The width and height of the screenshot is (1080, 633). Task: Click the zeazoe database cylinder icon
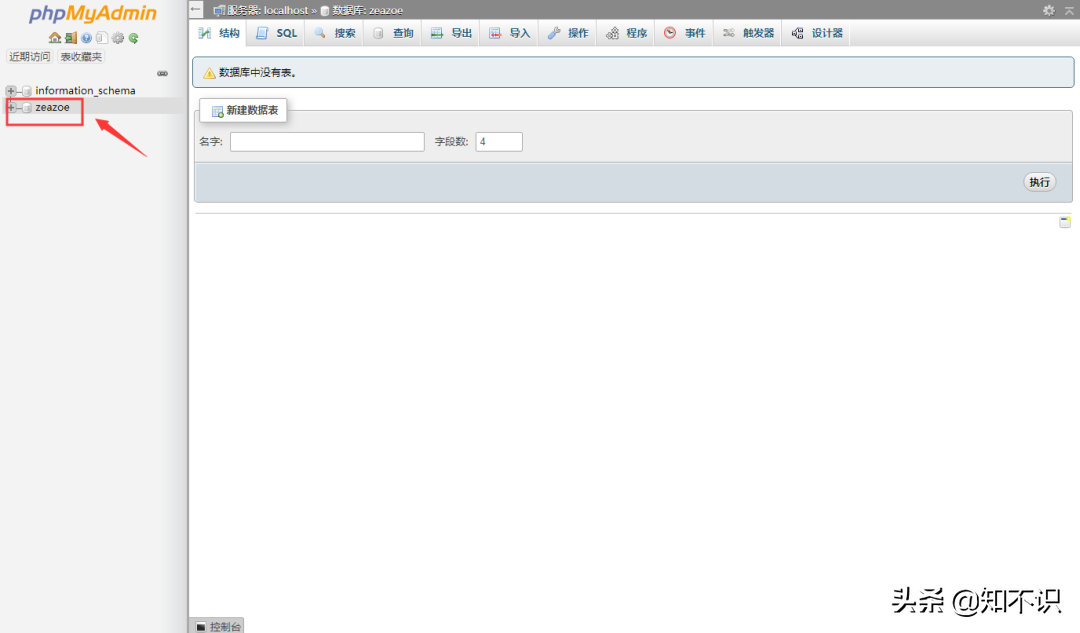pos(27,107)
